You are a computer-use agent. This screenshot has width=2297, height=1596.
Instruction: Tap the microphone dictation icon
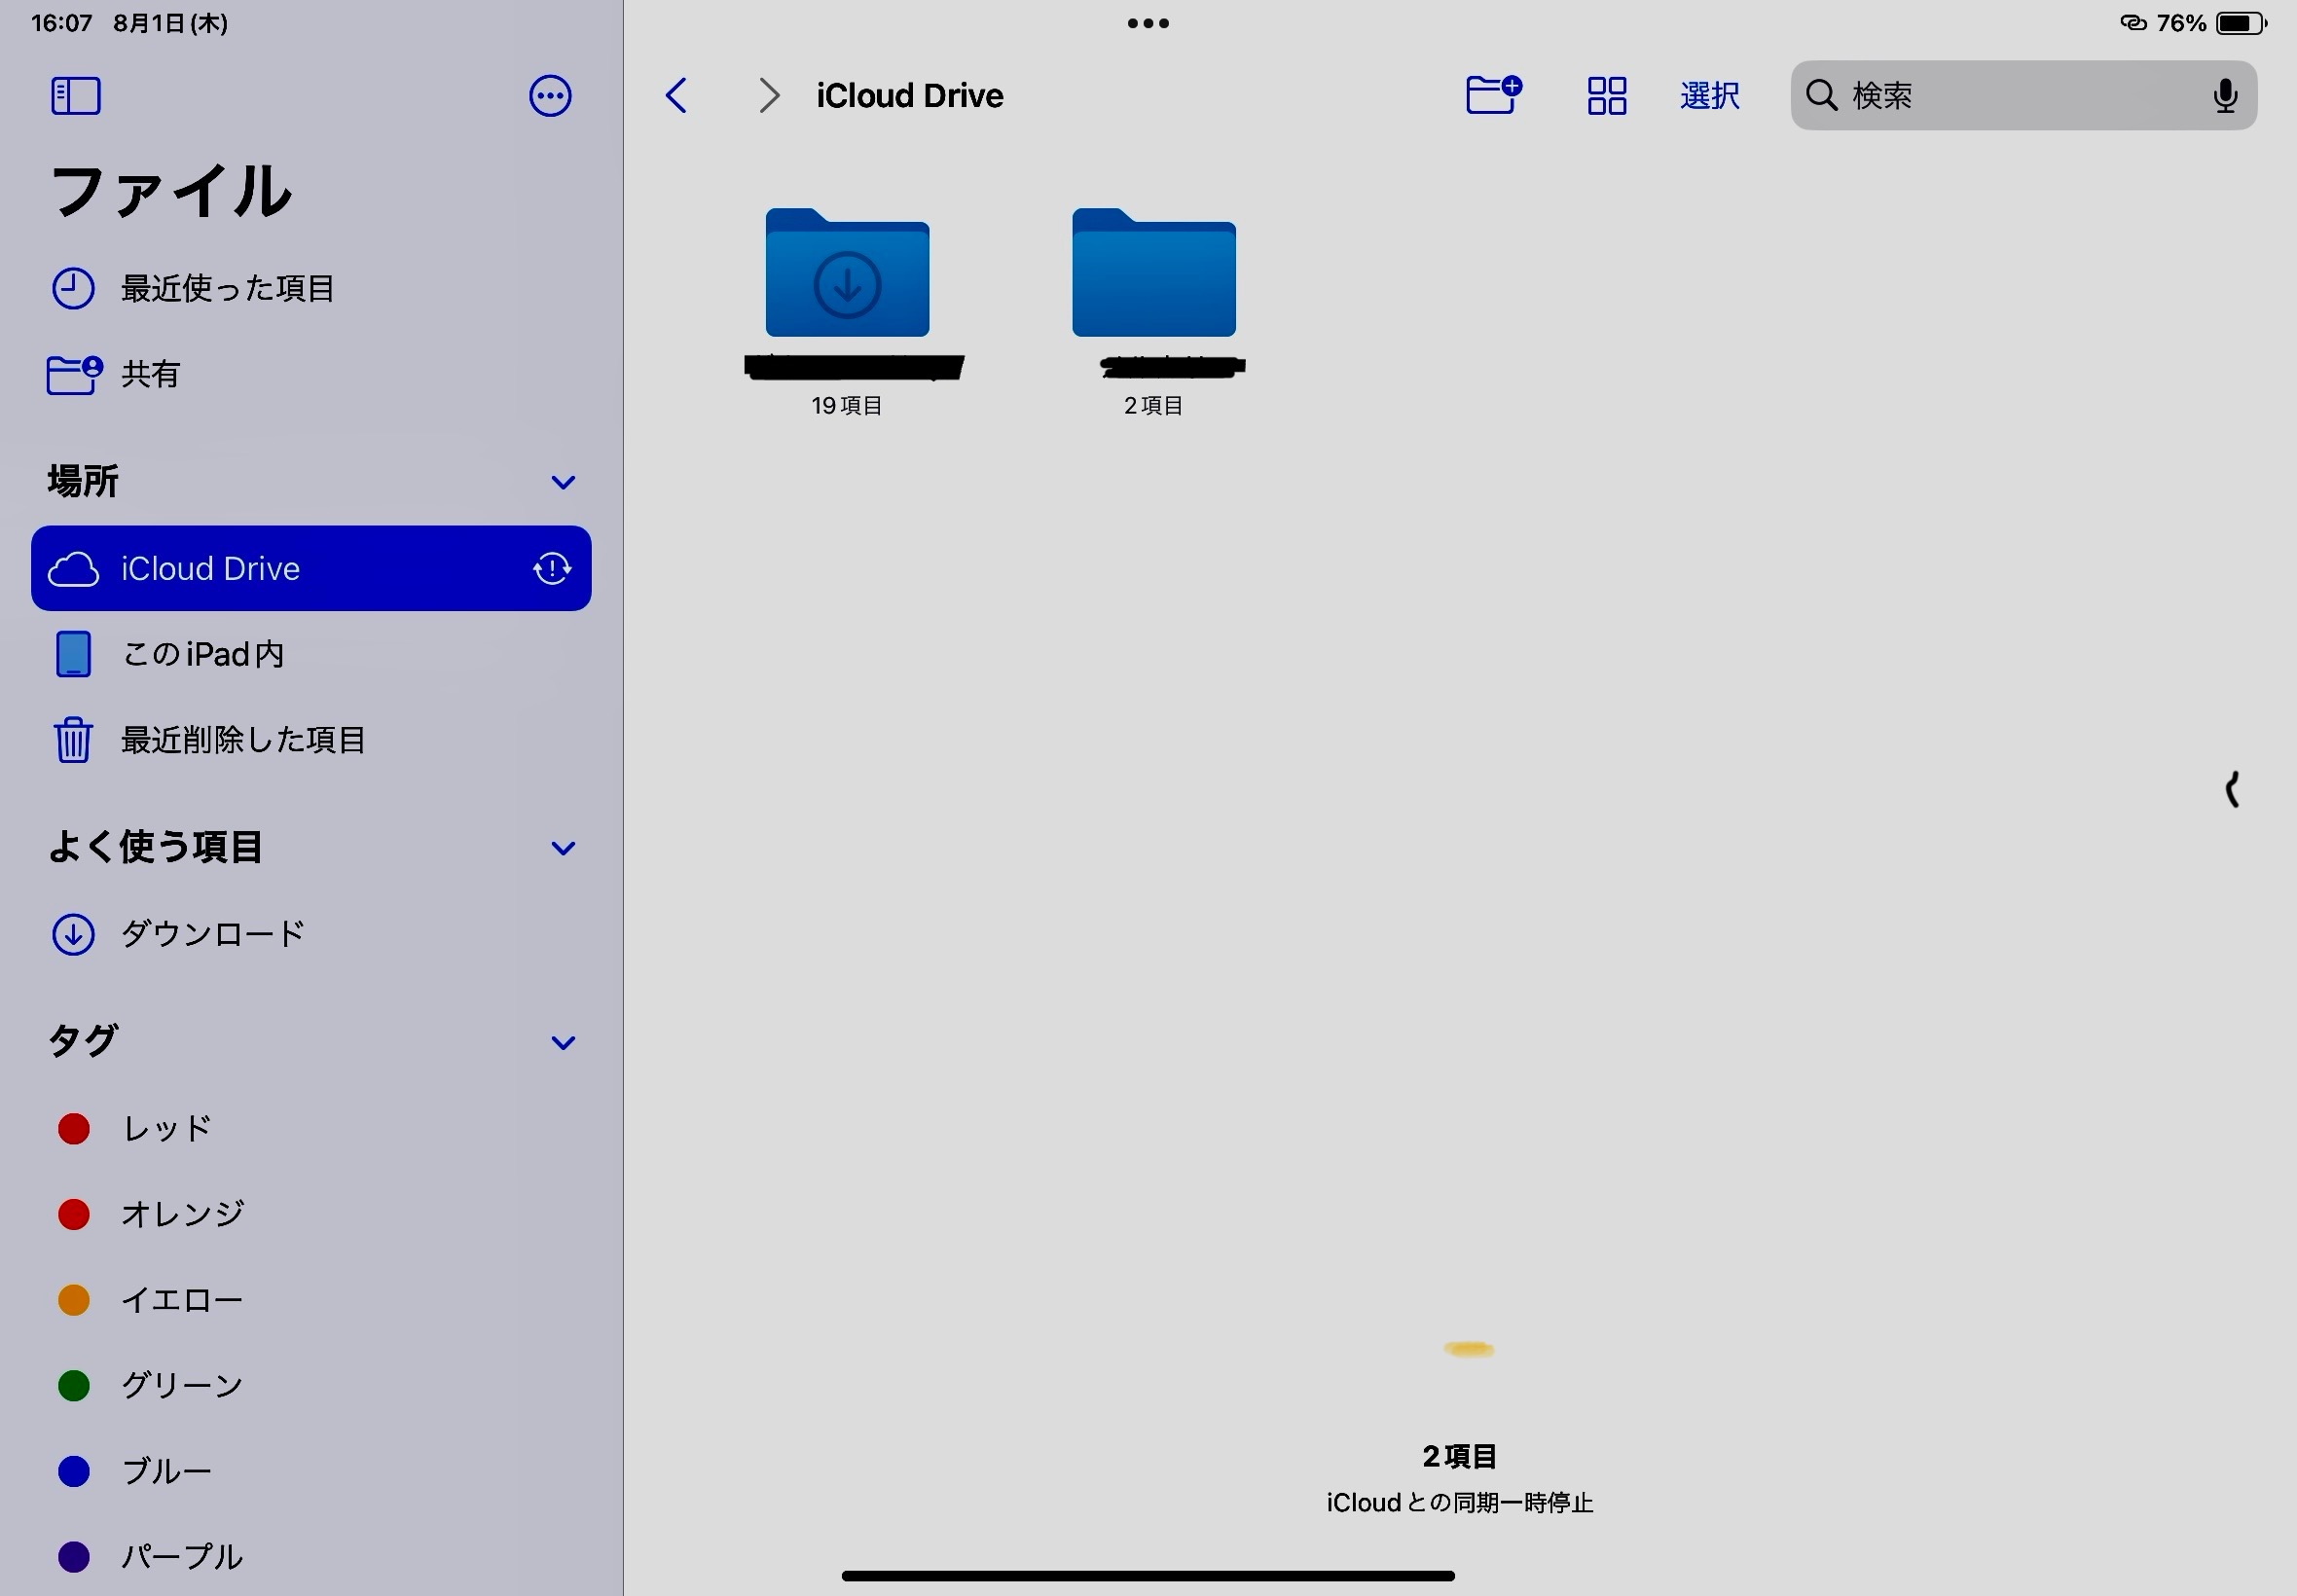click(x=2224, y=96)
